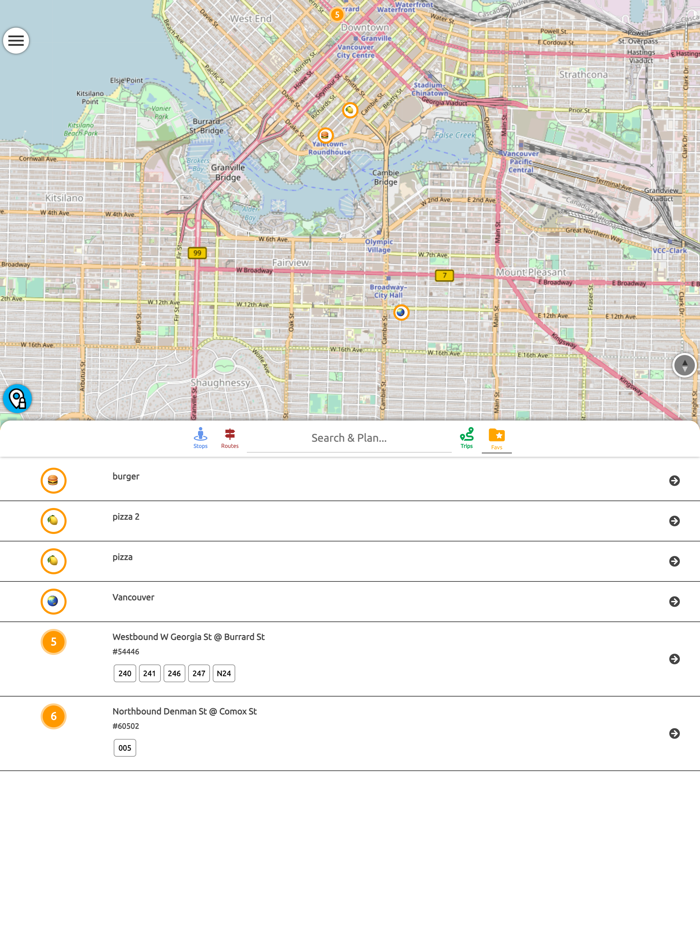
Task: Click the 'pizza 2' favourite name
Action: tap(126, 517)
